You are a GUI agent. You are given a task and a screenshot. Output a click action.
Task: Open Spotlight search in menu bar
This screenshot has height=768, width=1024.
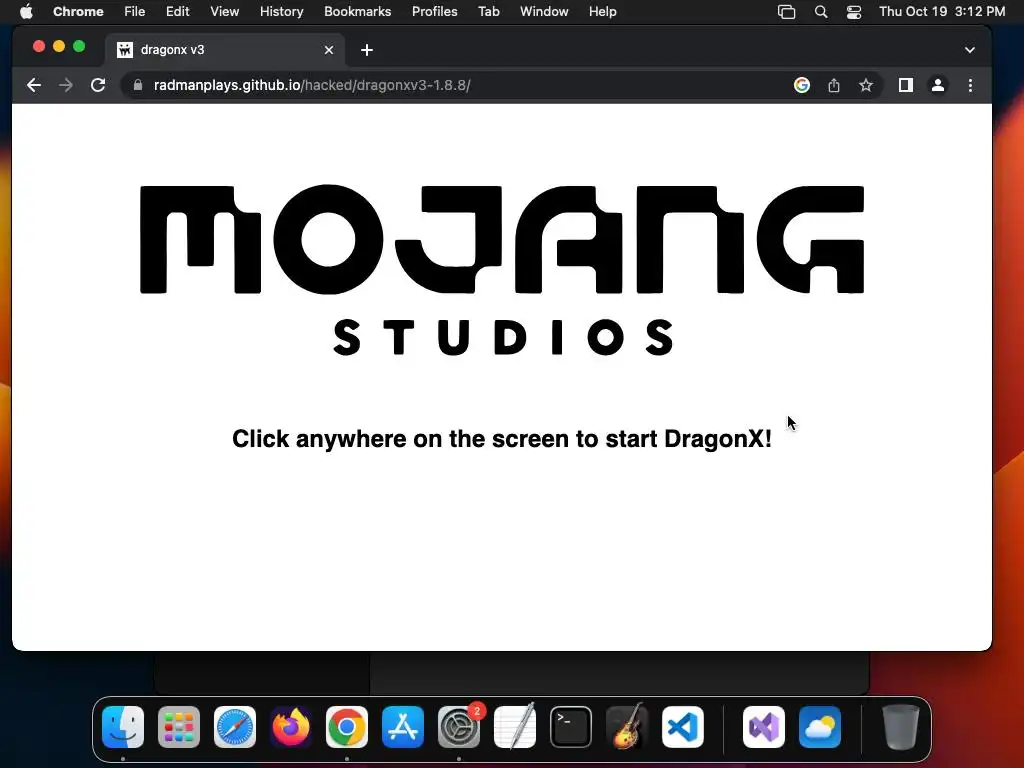[x=821, y=12]
